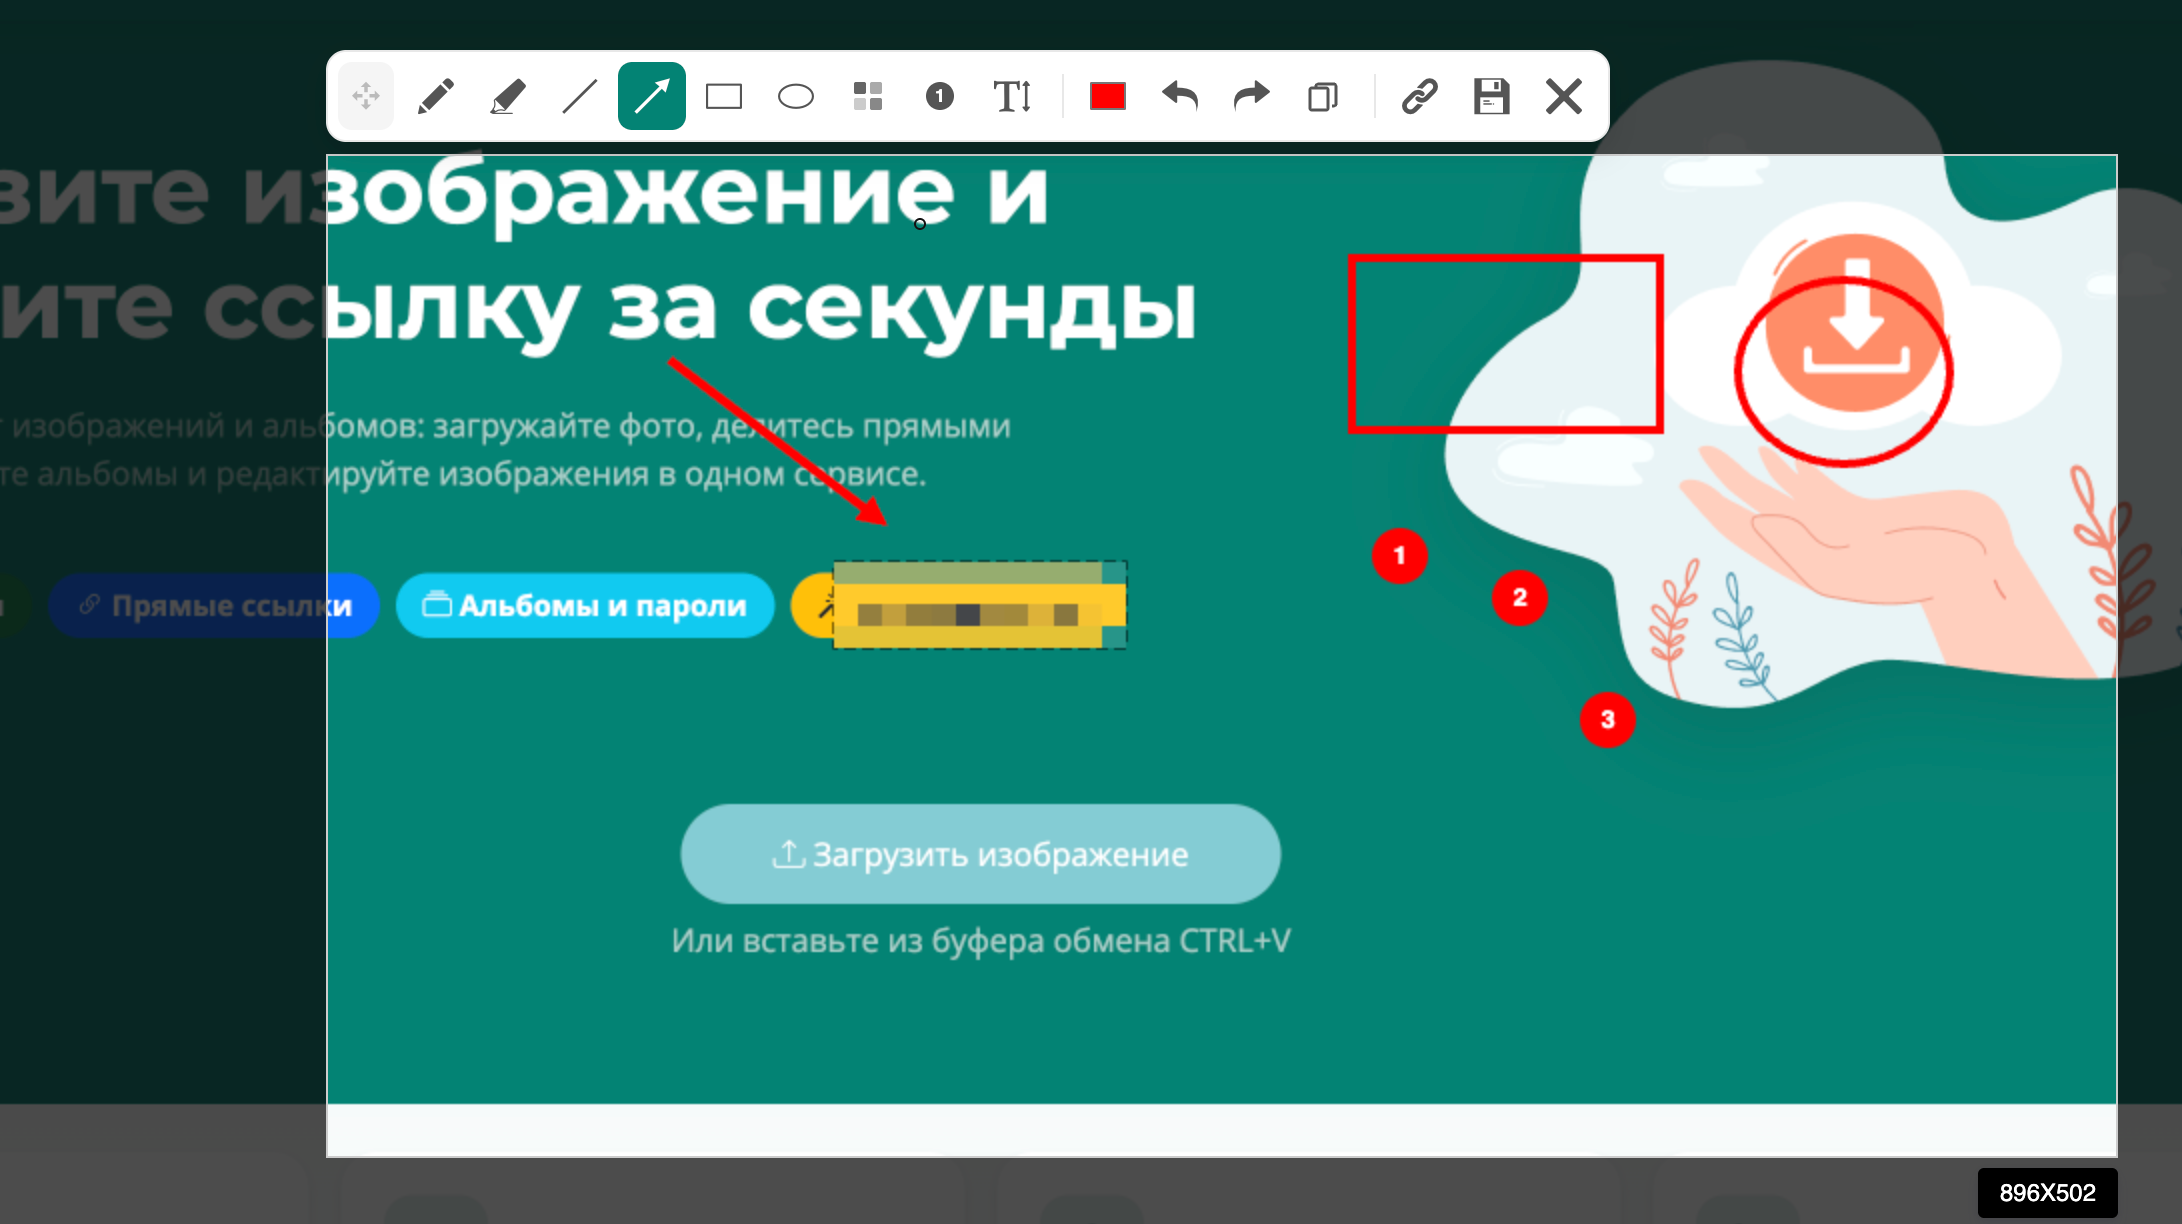
Task: Select the straight Line tool
Action: click(580, 97)
